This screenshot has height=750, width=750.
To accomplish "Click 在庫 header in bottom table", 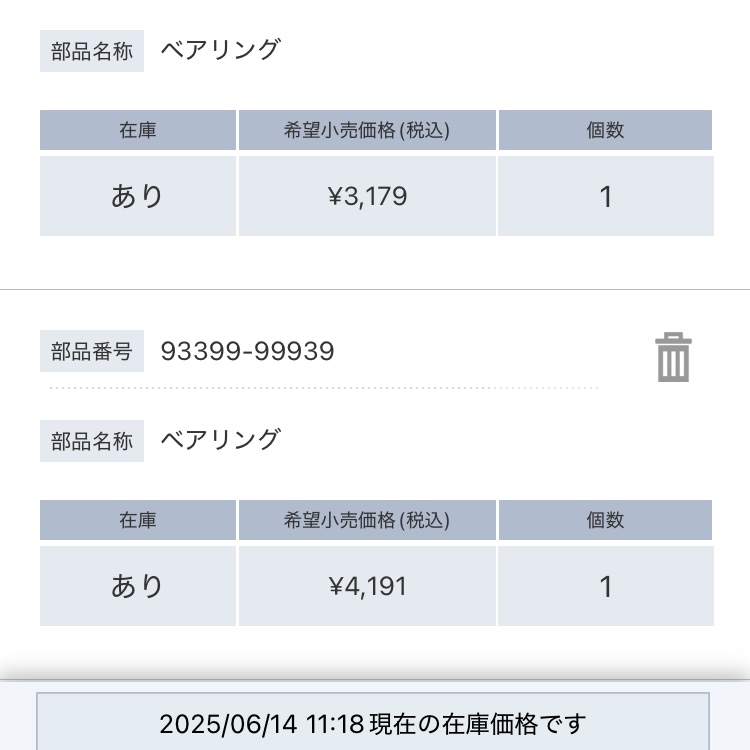I will 138,520.
